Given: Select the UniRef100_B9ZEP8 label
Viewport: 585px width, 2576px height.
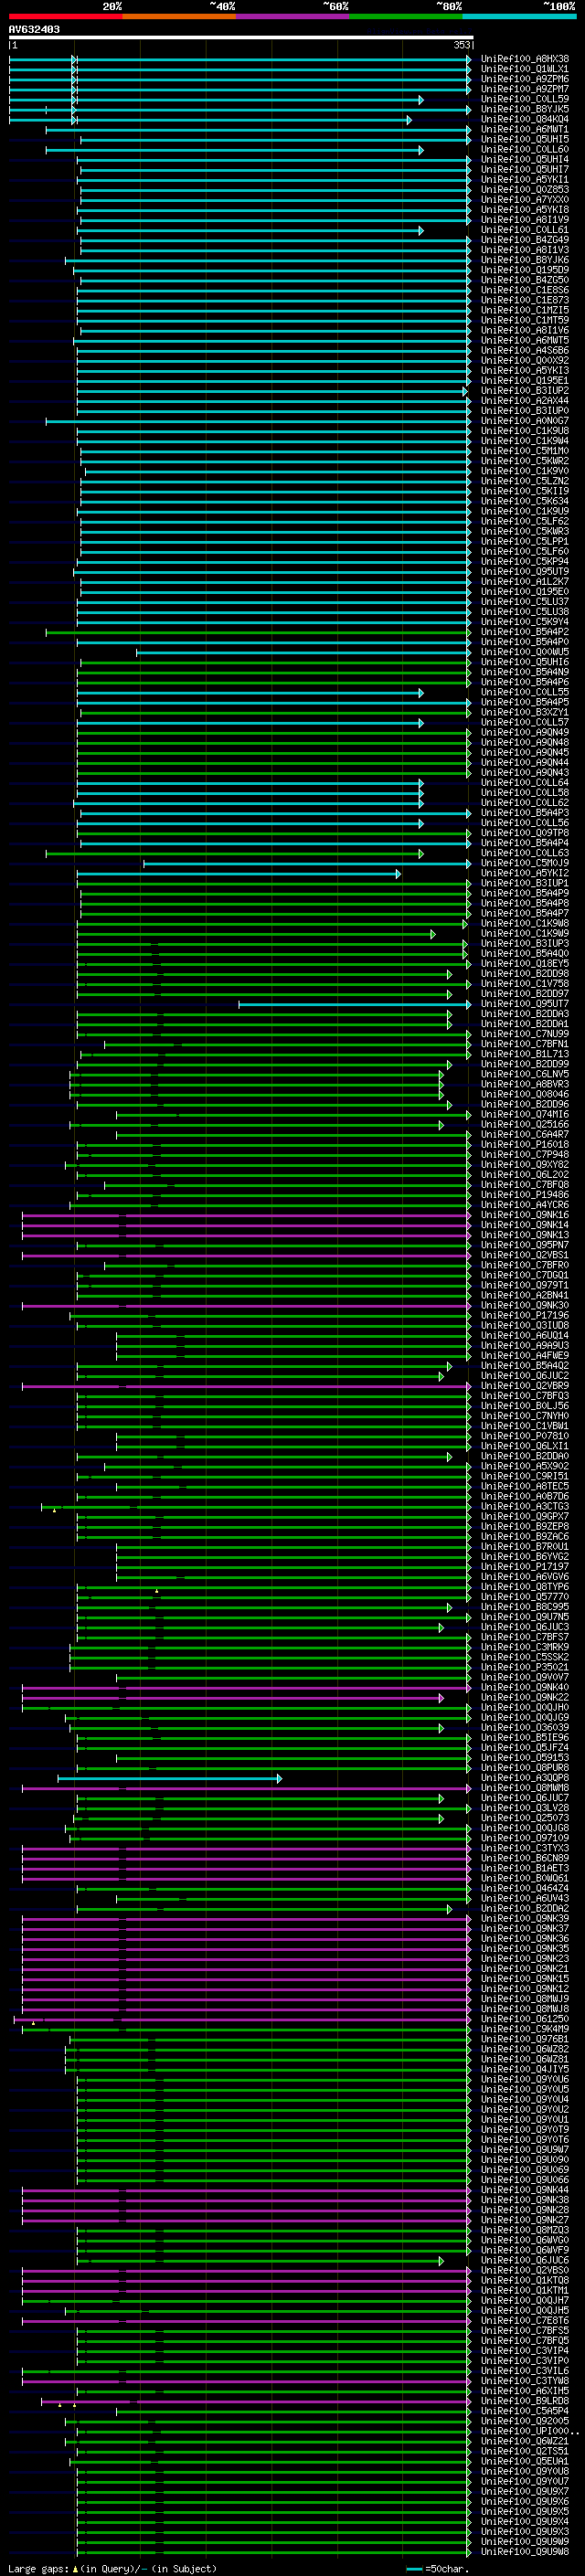Looking at the screenshot, I should tap(524, 1527).
